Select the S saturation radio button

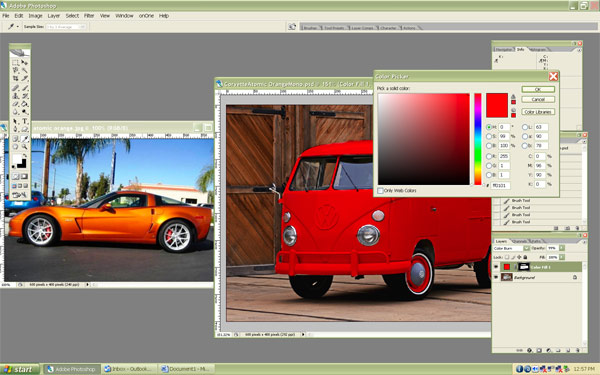point(489,136)
